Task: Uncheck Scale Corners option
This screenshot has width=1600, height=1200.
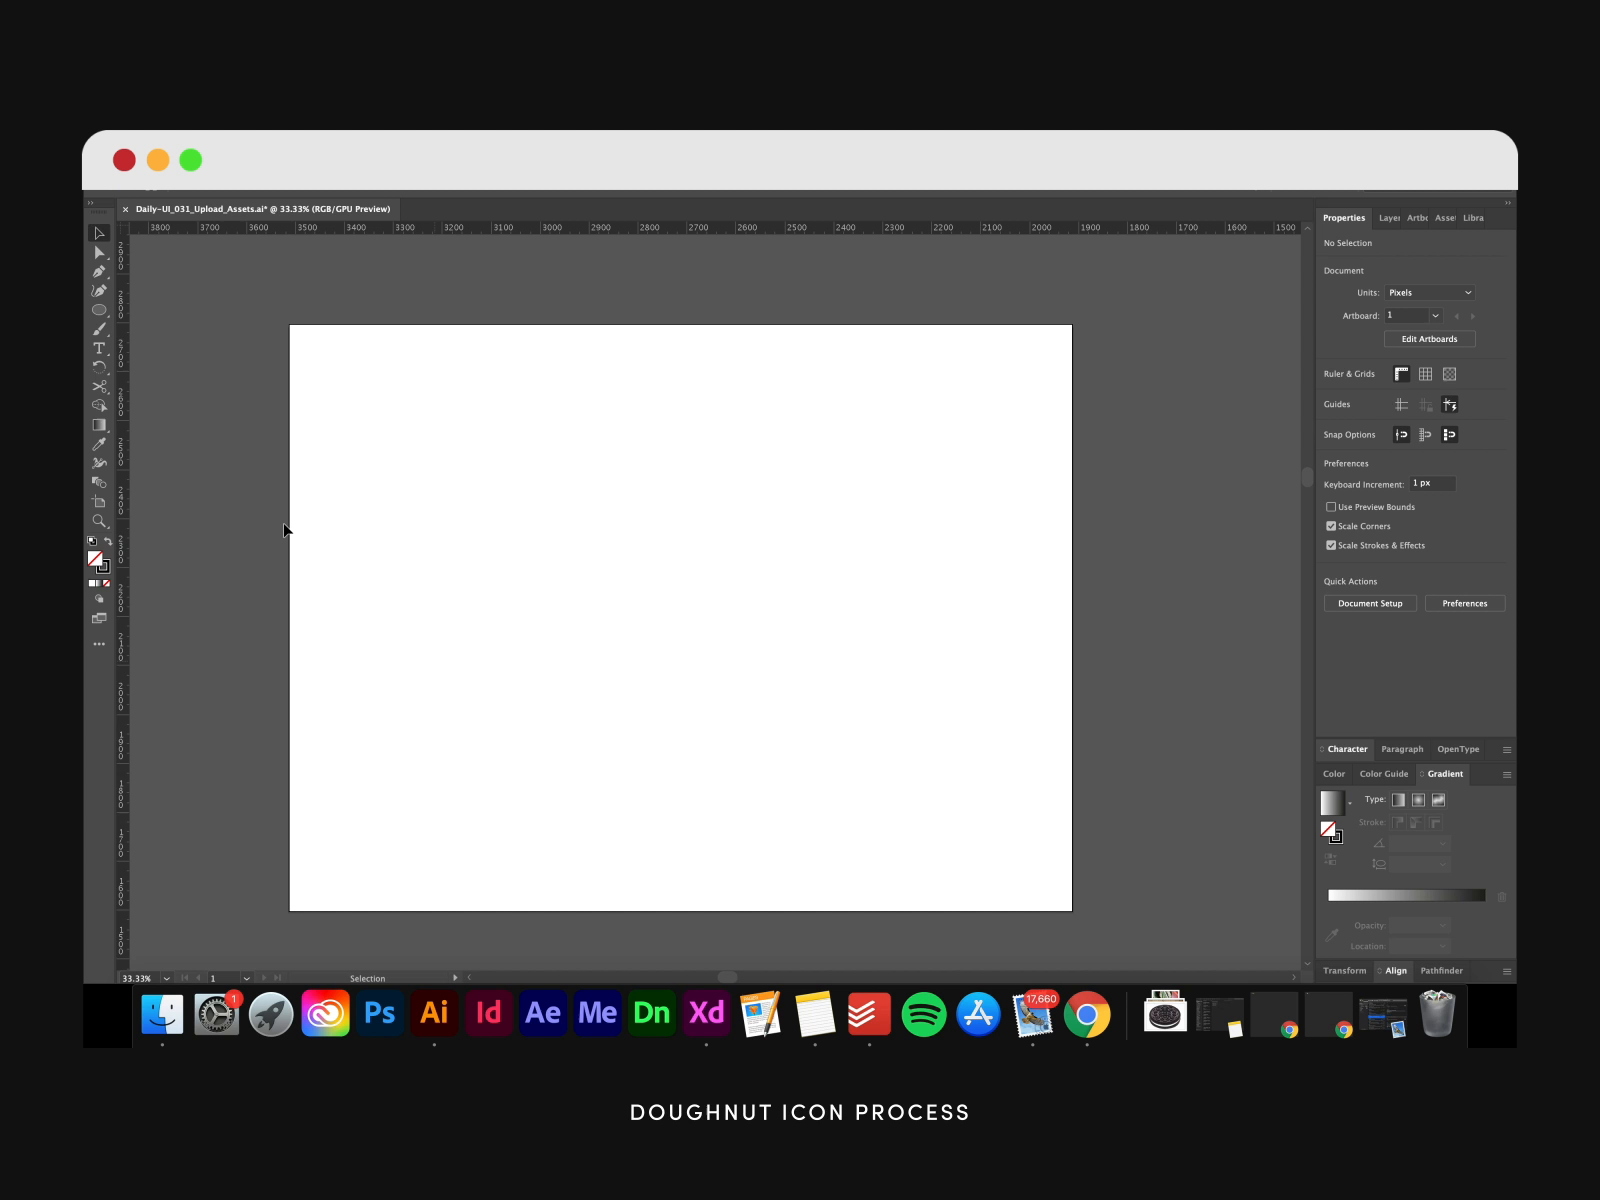Action: pyautogui.click(x=1331, y=526)
